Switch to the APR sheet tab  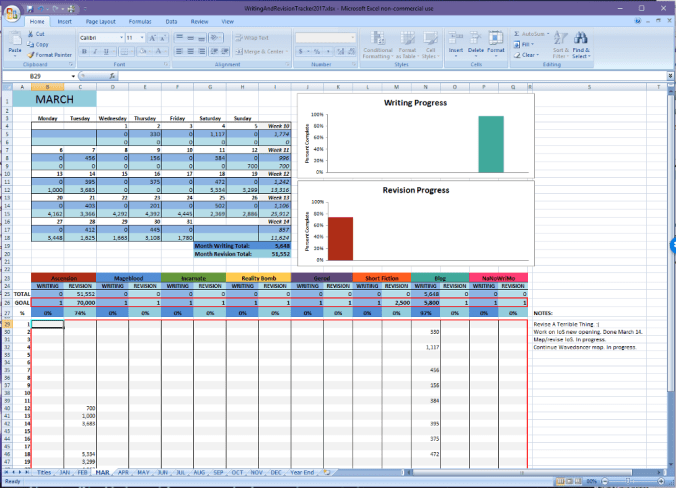pos(123,470)
